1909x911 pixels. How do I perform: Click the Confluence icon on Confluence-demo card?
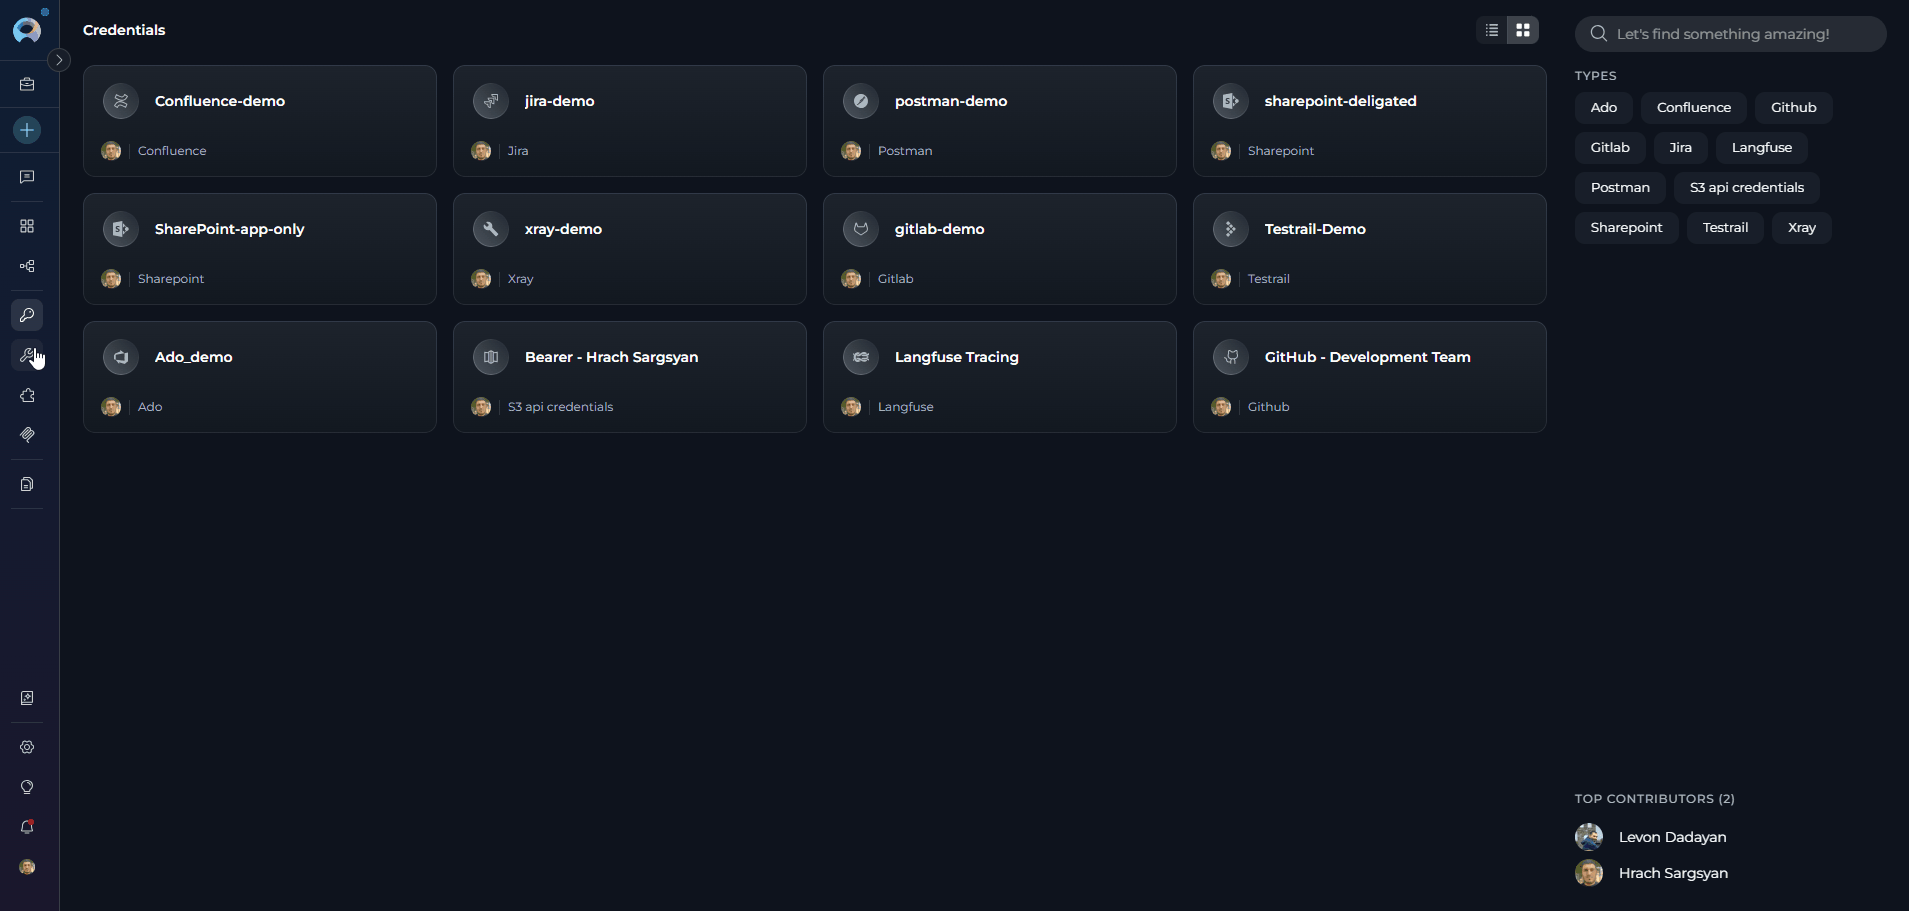tap(121, 101)
